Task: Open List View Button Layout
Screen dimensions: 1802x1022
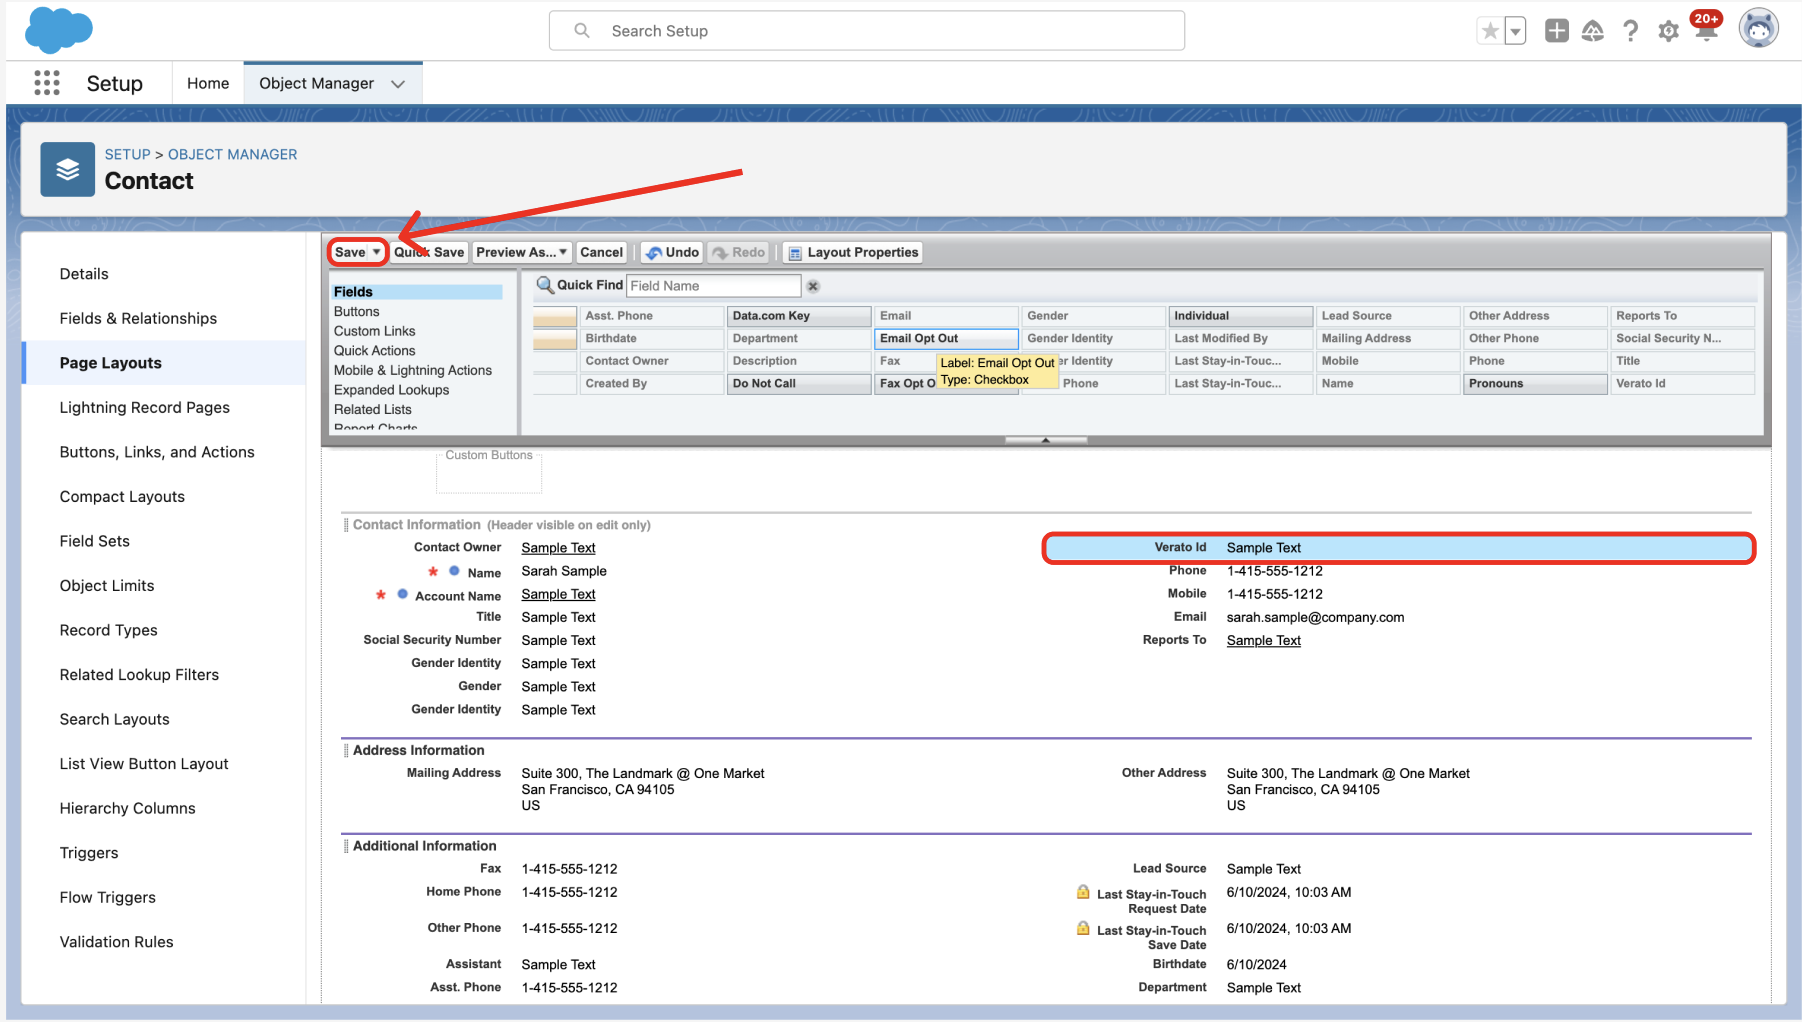Action: click(x=144, y=763)
